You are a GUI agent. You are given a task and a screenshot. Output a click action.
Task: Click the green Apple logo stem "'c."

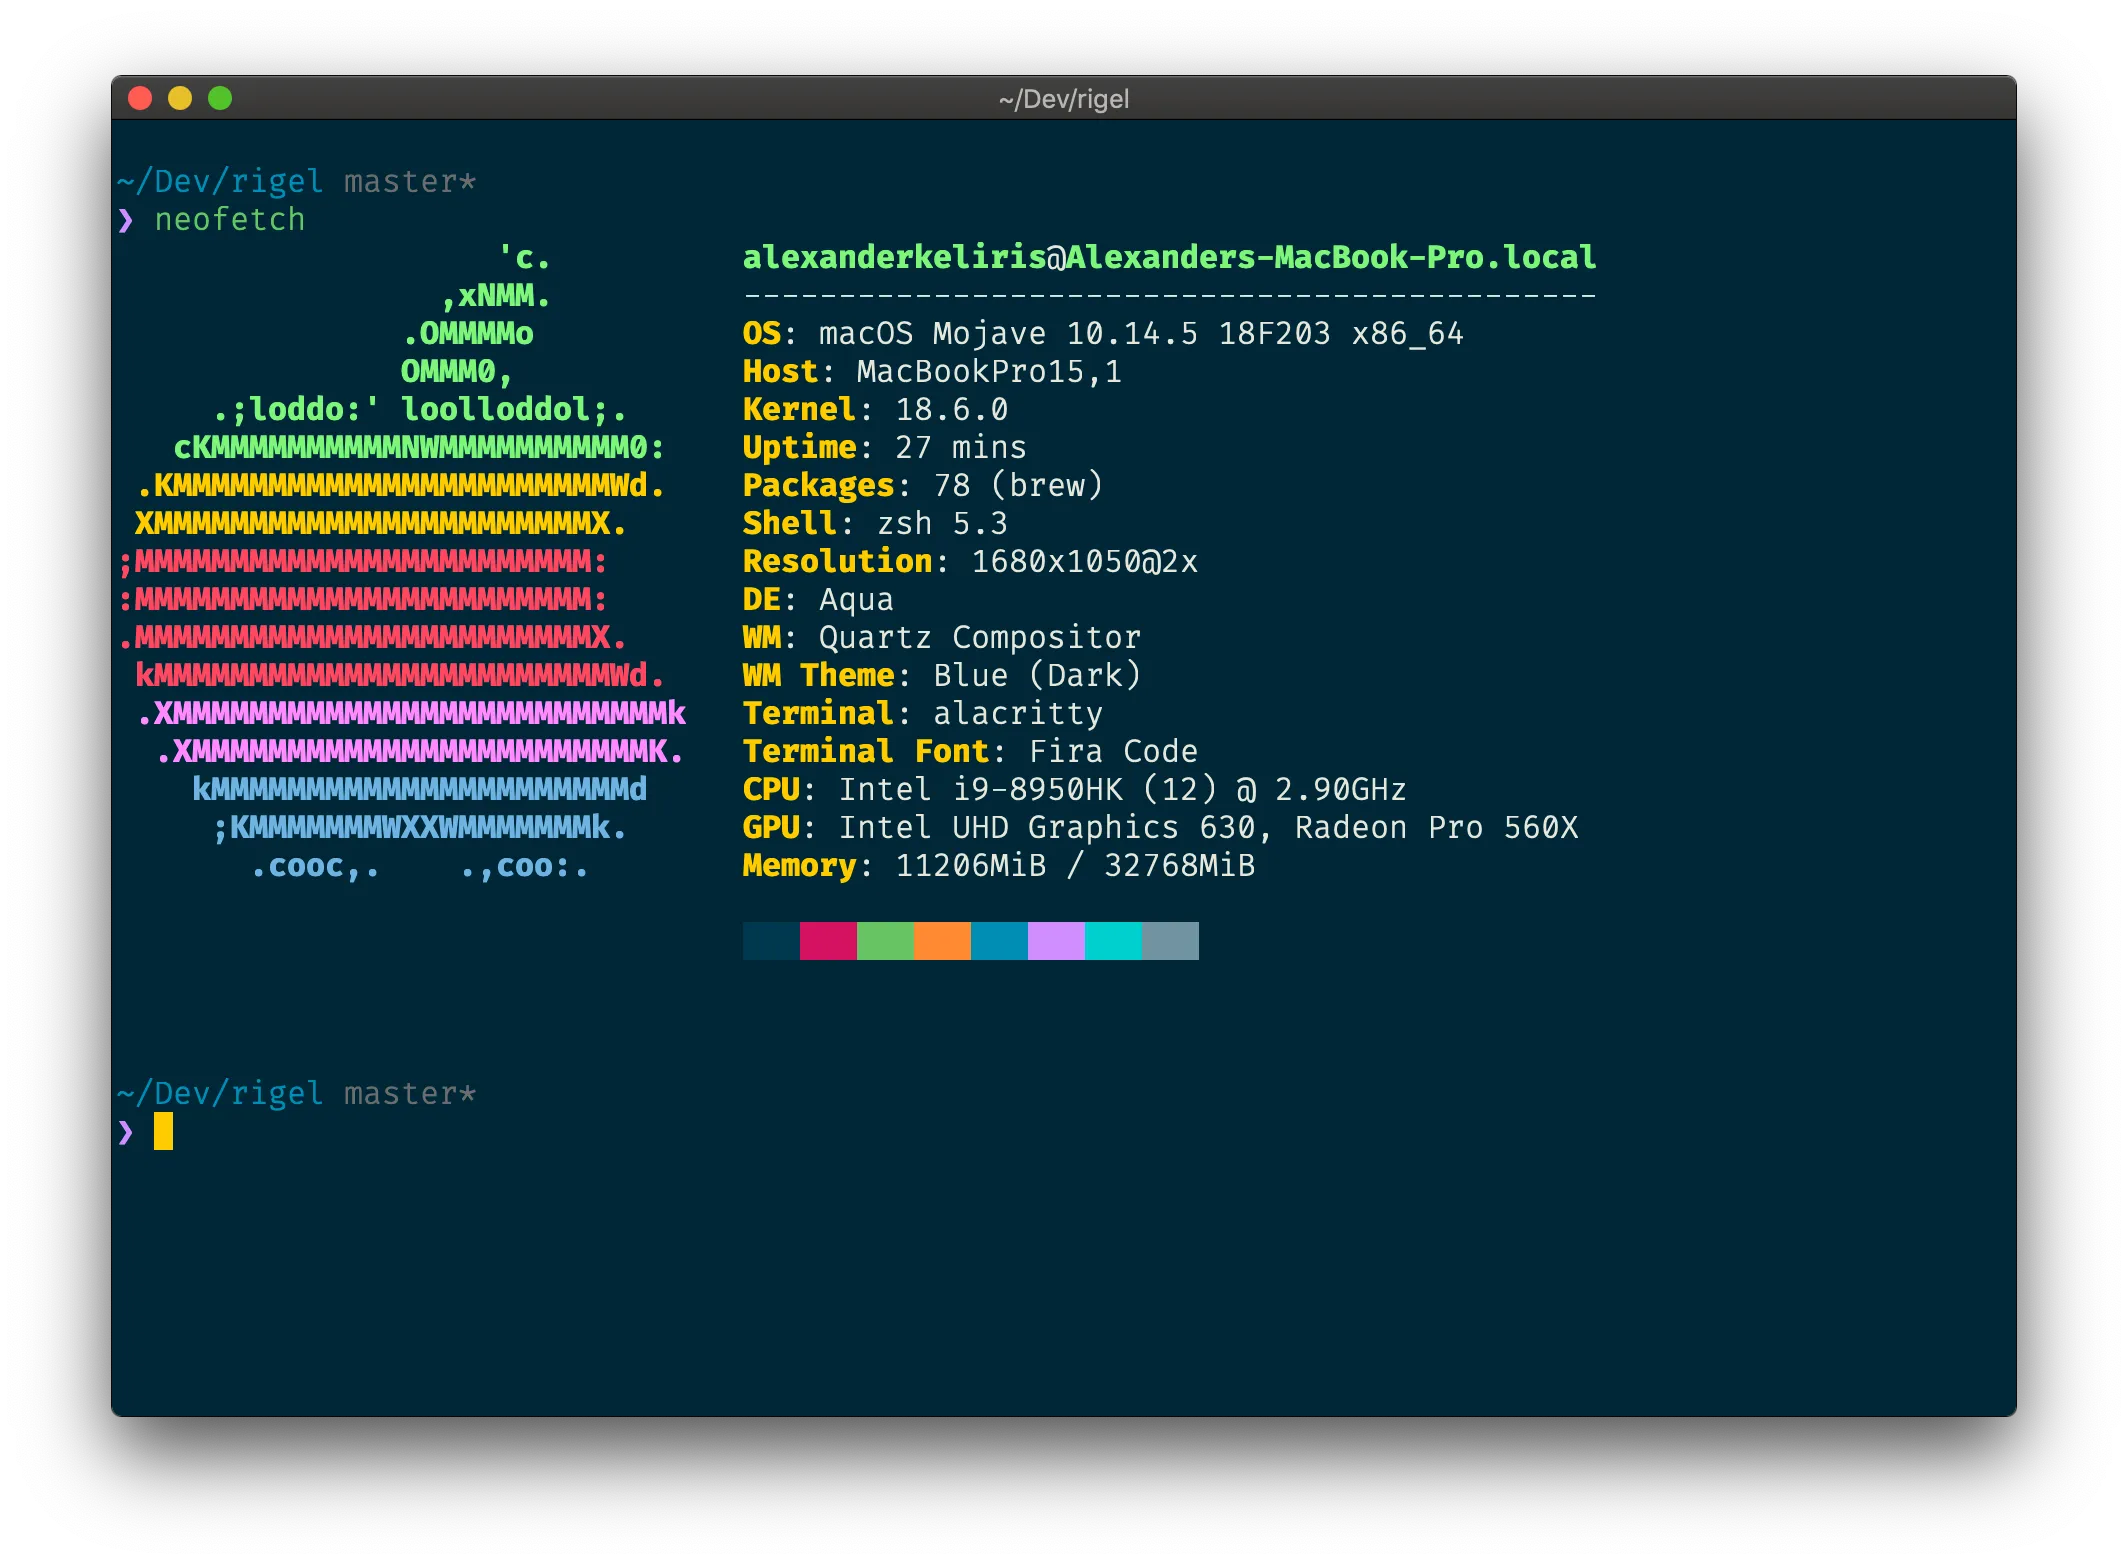point(524,257)
